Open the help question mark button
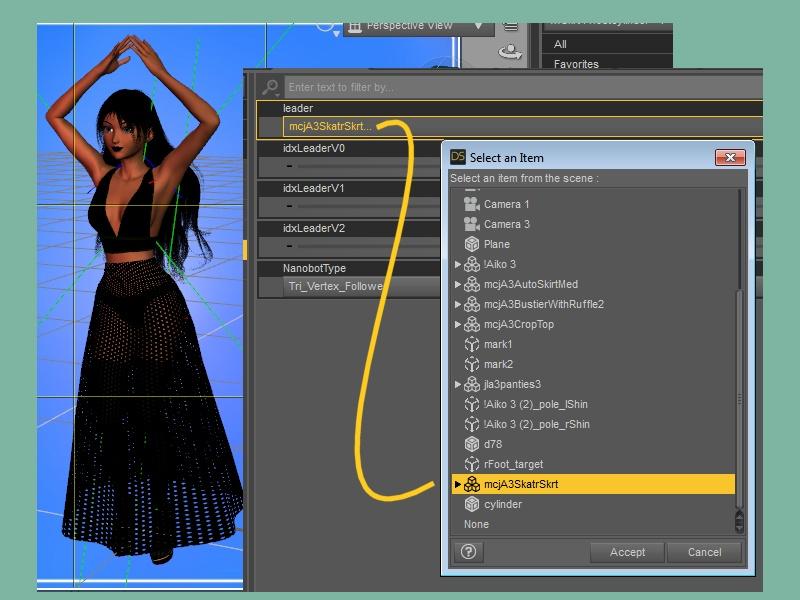The height and width of the screenshot is (600, 800). [468, 552]
